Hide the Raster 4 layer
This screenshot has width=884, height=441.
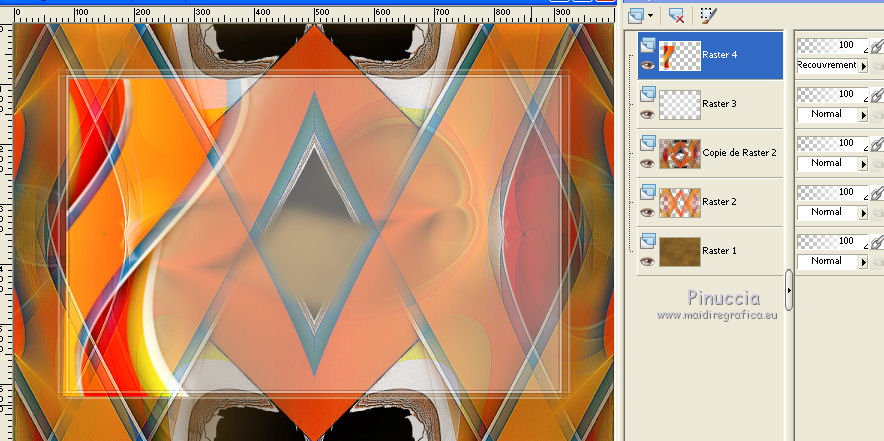click(647, 65)
